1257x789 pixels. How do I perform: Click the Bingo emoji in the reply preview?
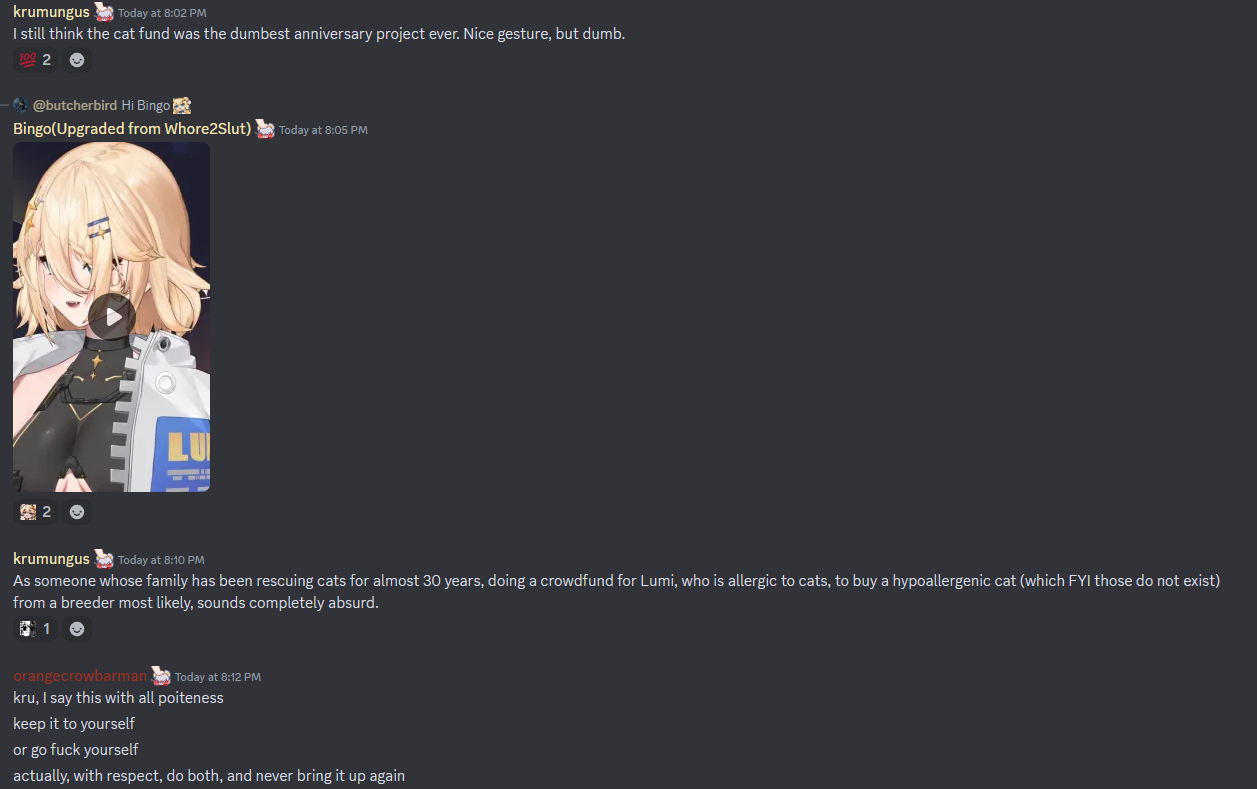pos(182,105)
